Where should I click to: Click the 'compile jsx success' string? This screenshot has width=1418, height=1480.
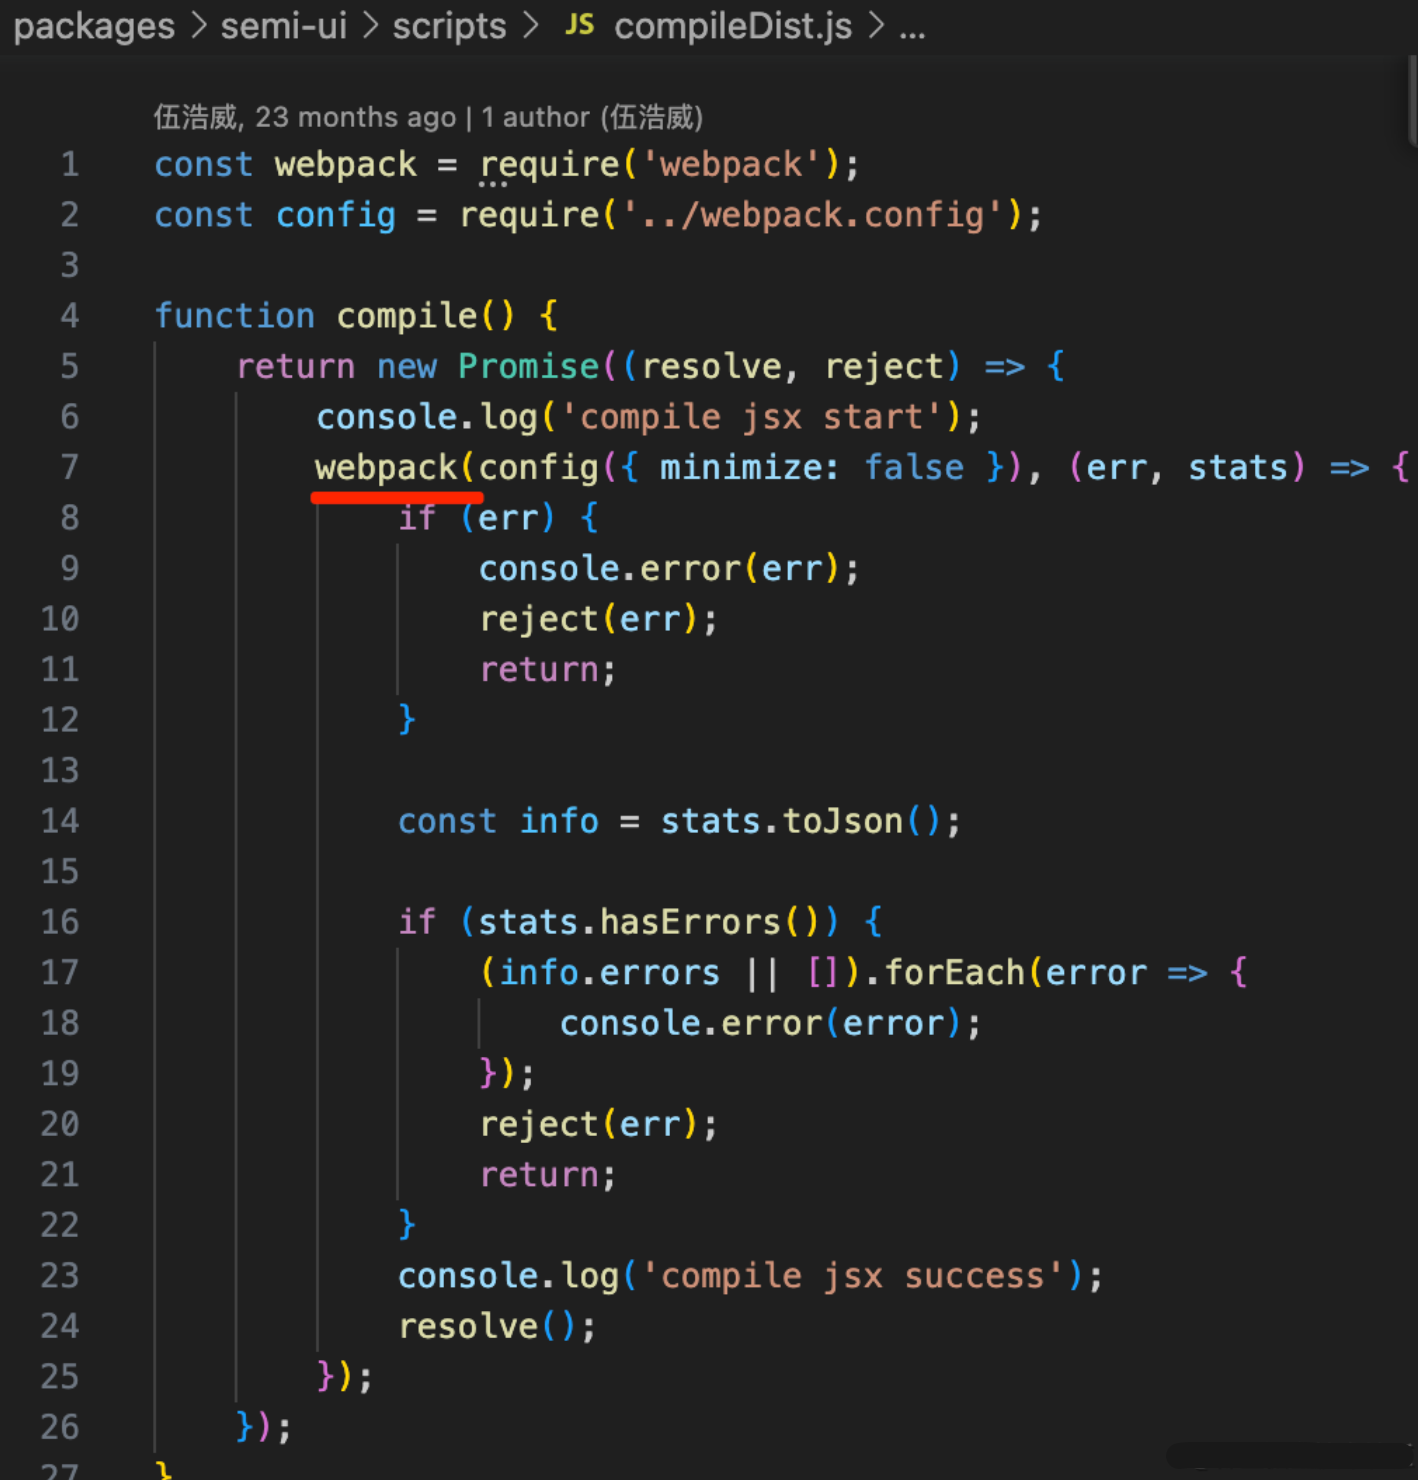pyautogui.click(x=852, y=1276)
